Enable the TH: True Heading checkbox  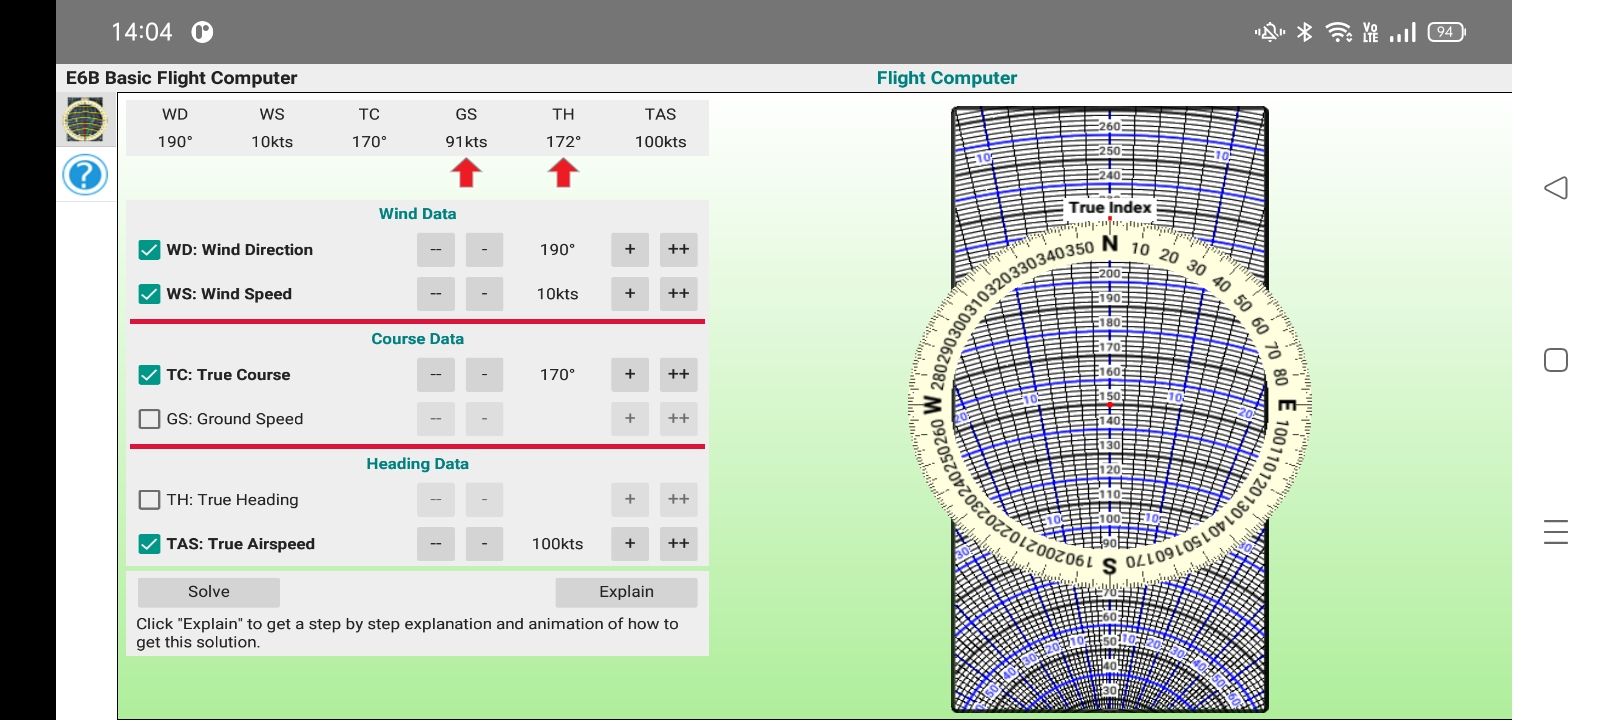149,500
